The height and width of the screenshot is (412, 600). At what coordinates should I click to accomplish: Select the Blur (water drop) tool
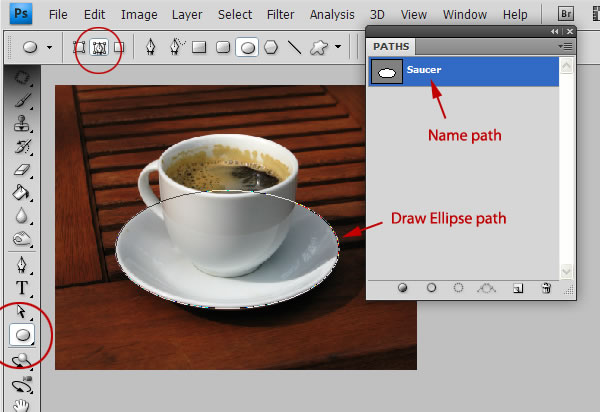tap(21, 216)
